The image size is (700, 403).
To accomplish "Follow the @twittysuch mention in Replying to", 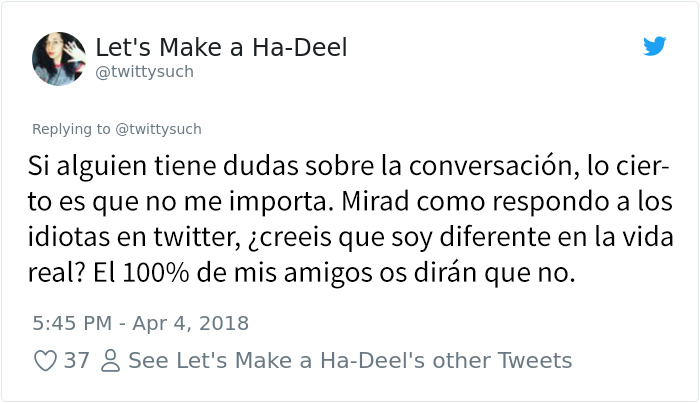I will click(158, 129).
